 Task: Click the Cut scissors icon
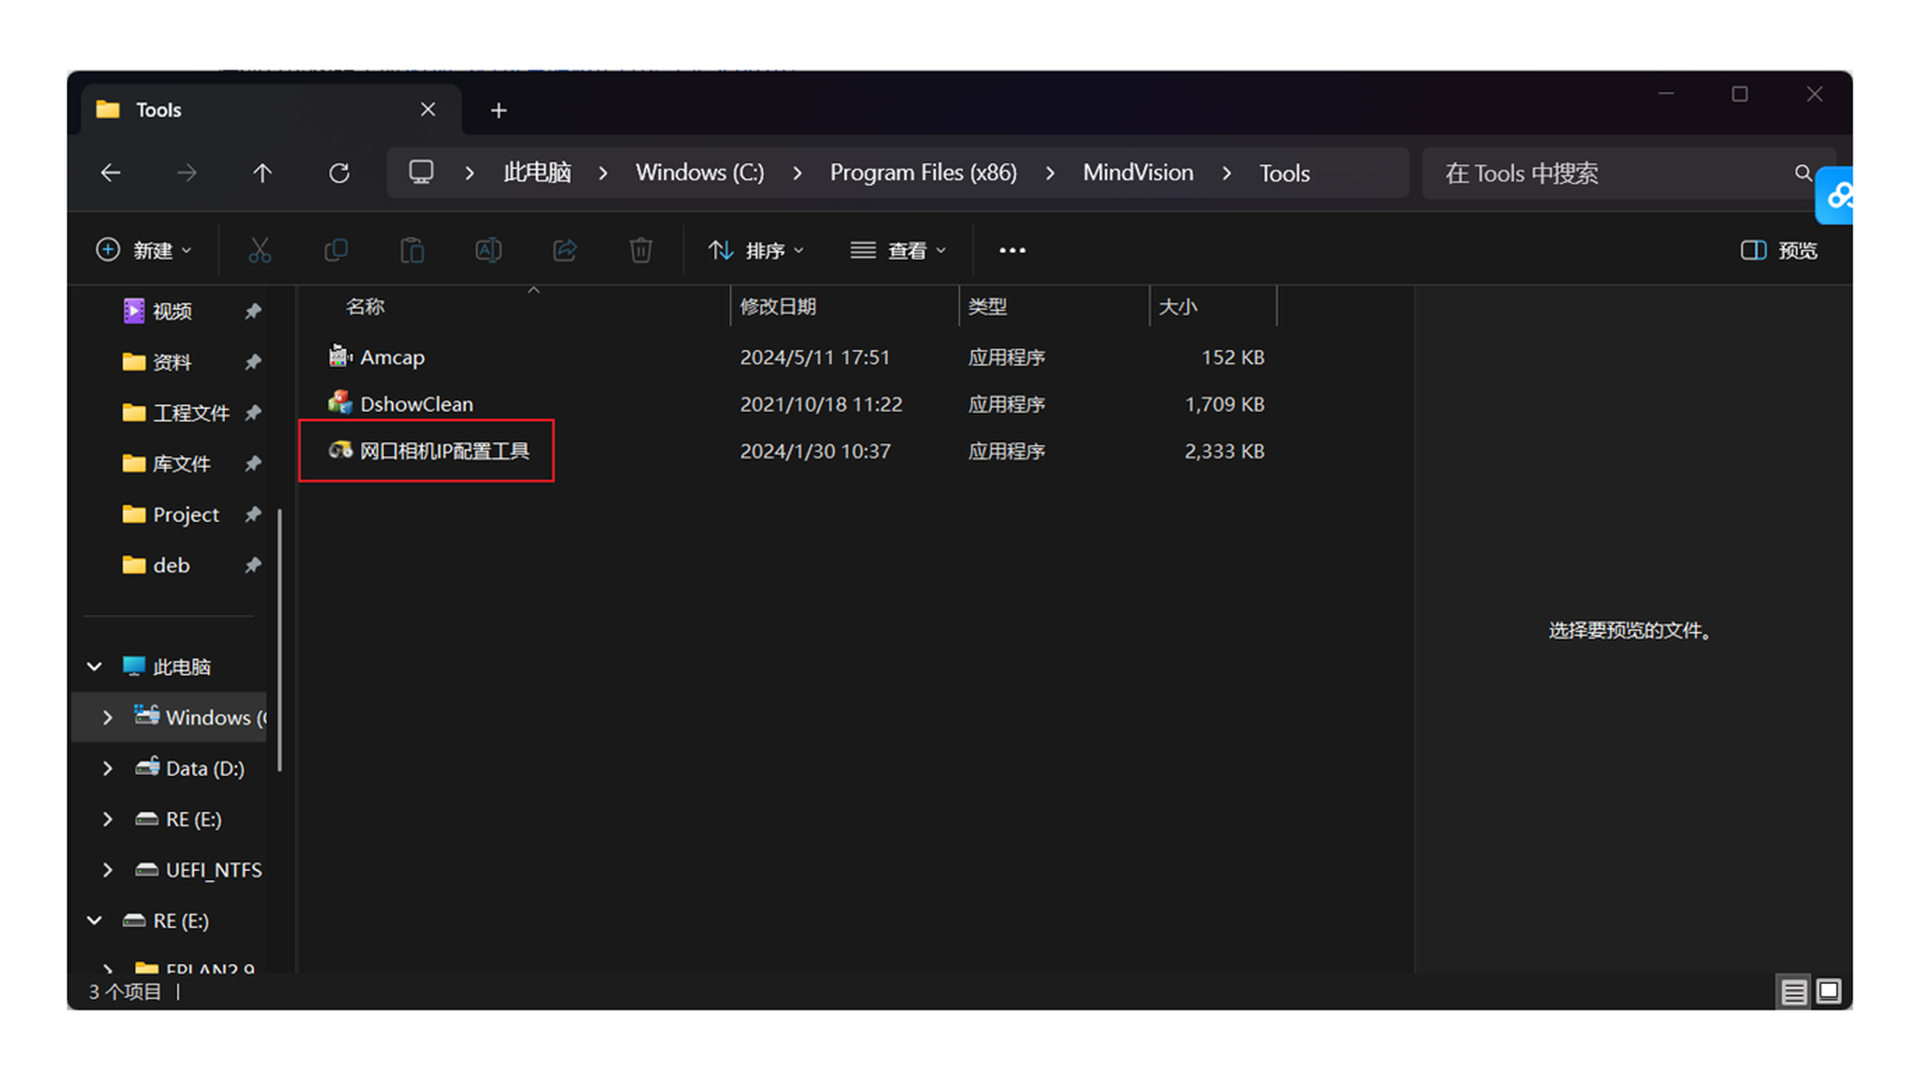259,250
